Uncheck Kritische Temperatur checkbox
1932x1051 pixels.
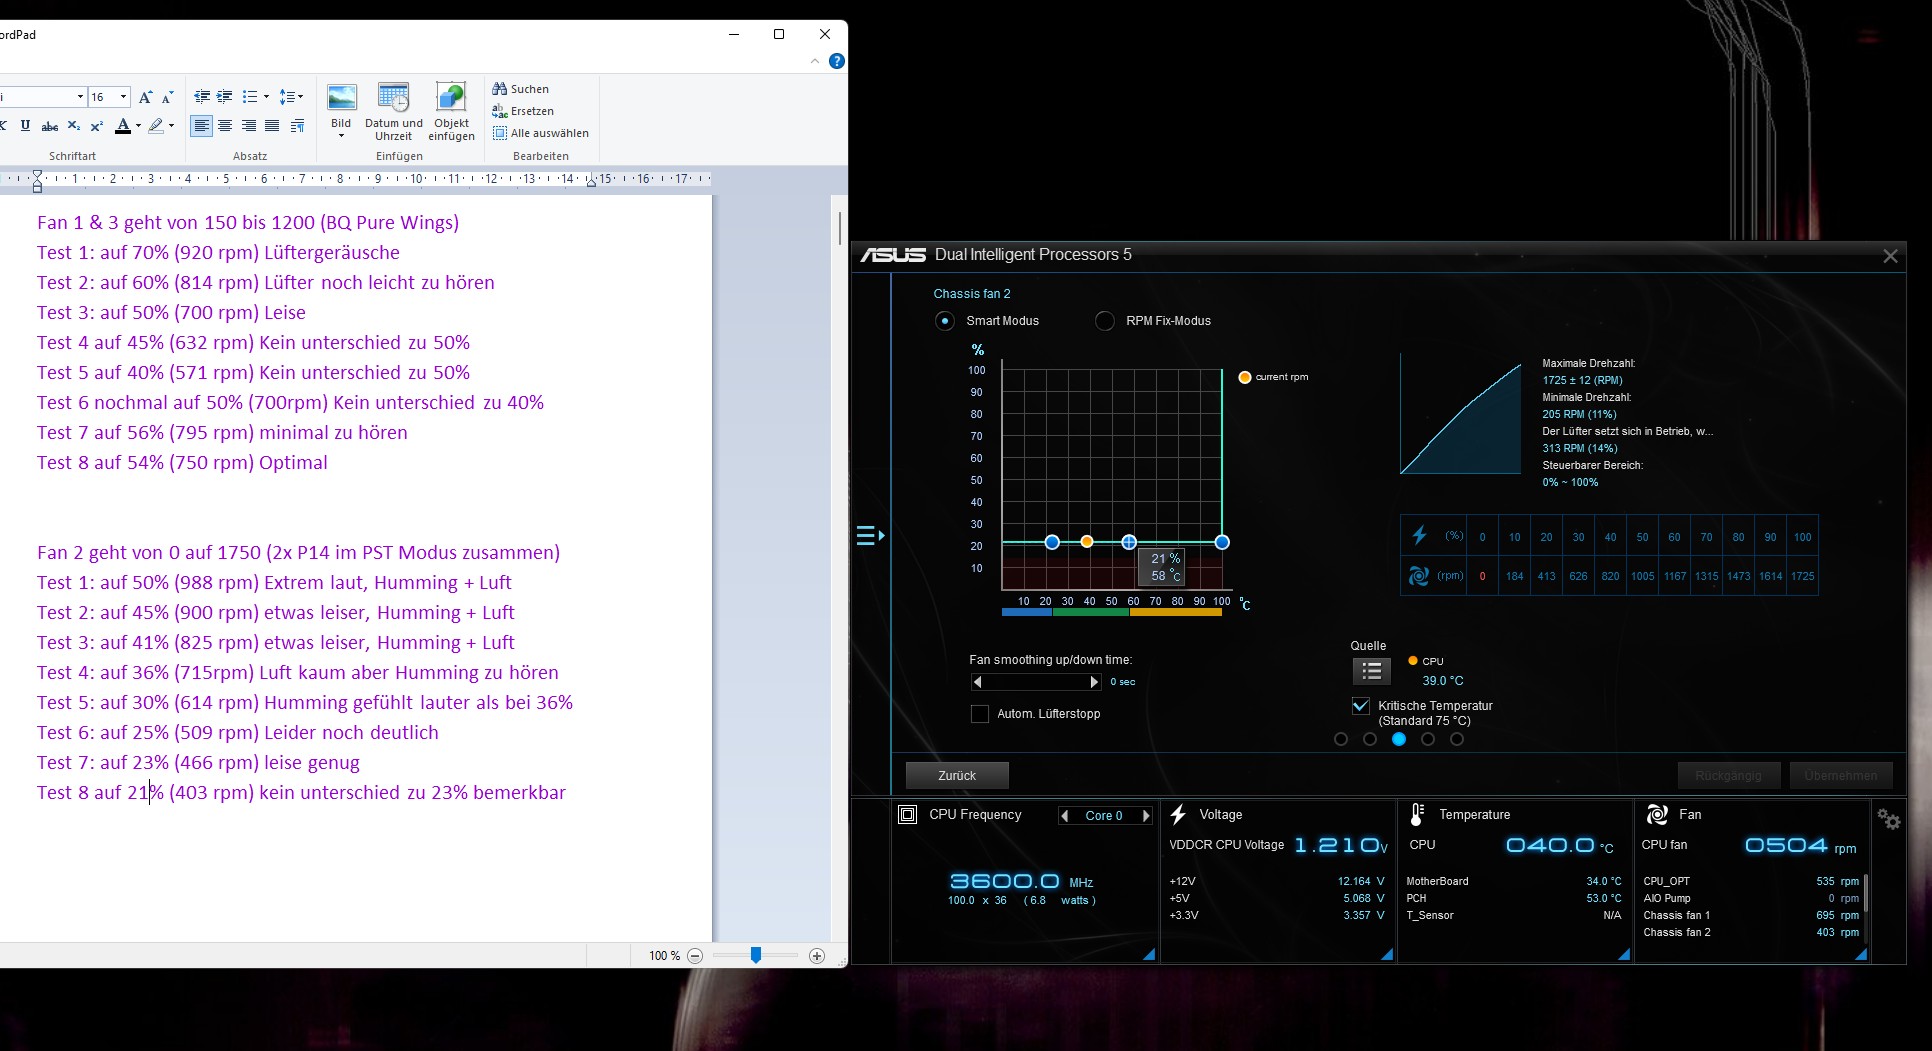point(1360,706)
